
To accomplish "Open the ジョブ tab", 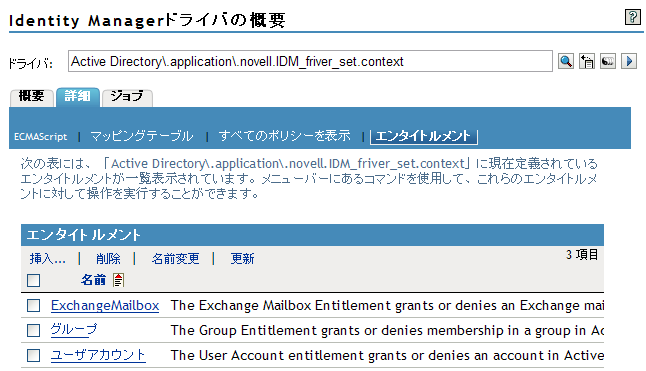I will point(127,98).
